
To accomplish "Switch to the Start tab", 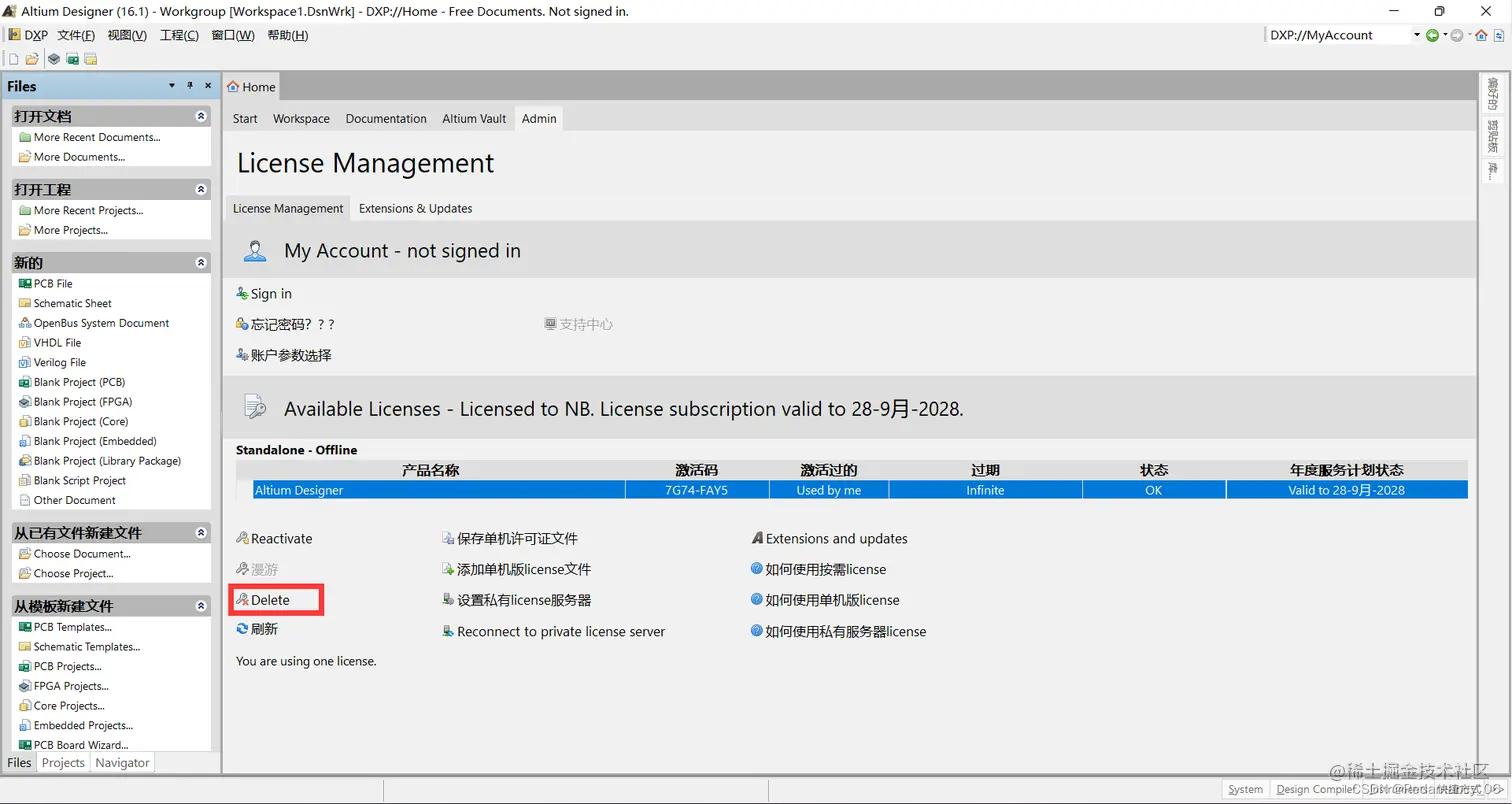I will click(245, 118).
